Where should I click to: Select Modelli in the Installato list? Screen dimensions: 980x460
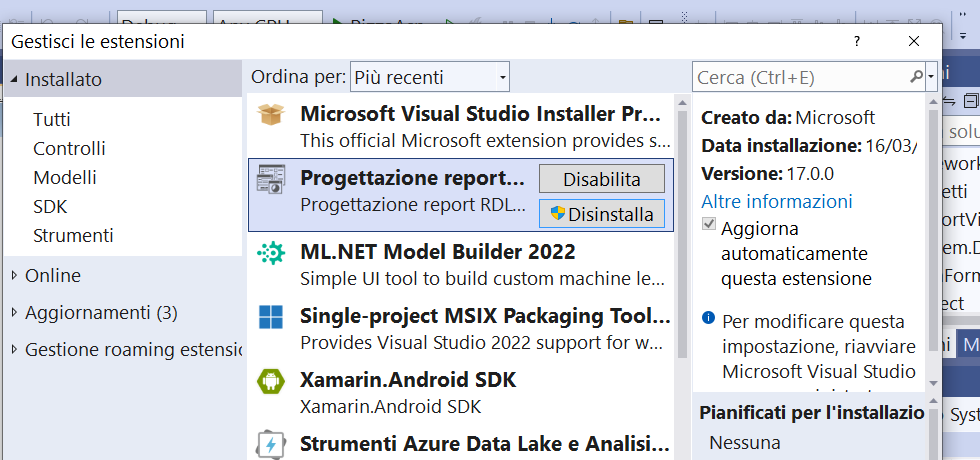(x=64, y=178)
